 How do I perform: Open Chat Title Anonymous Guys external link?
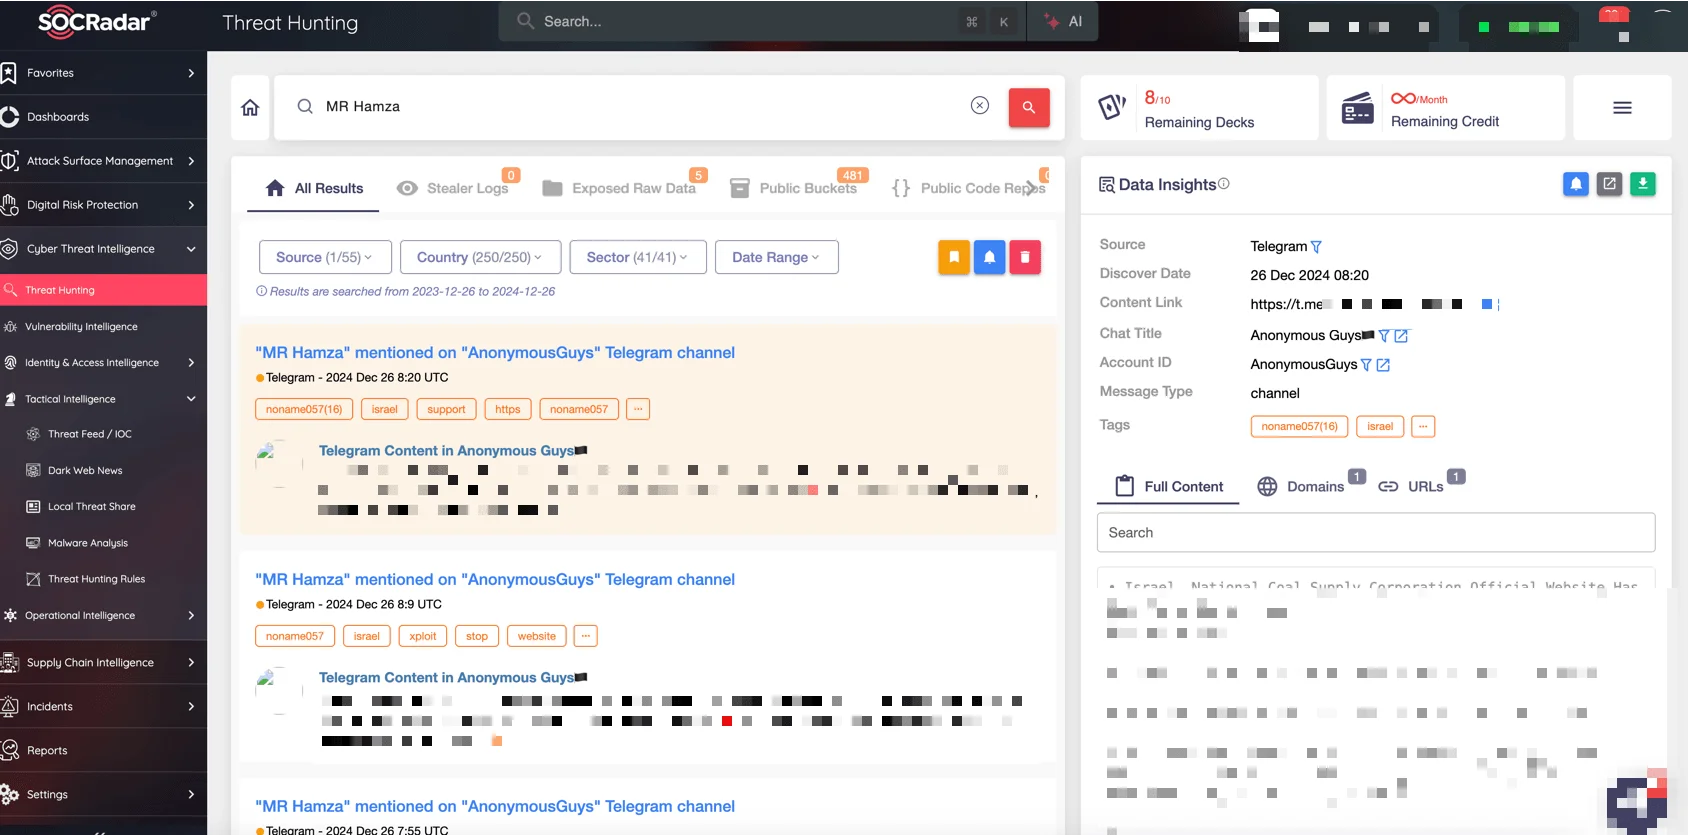[x=1401, y=336]
